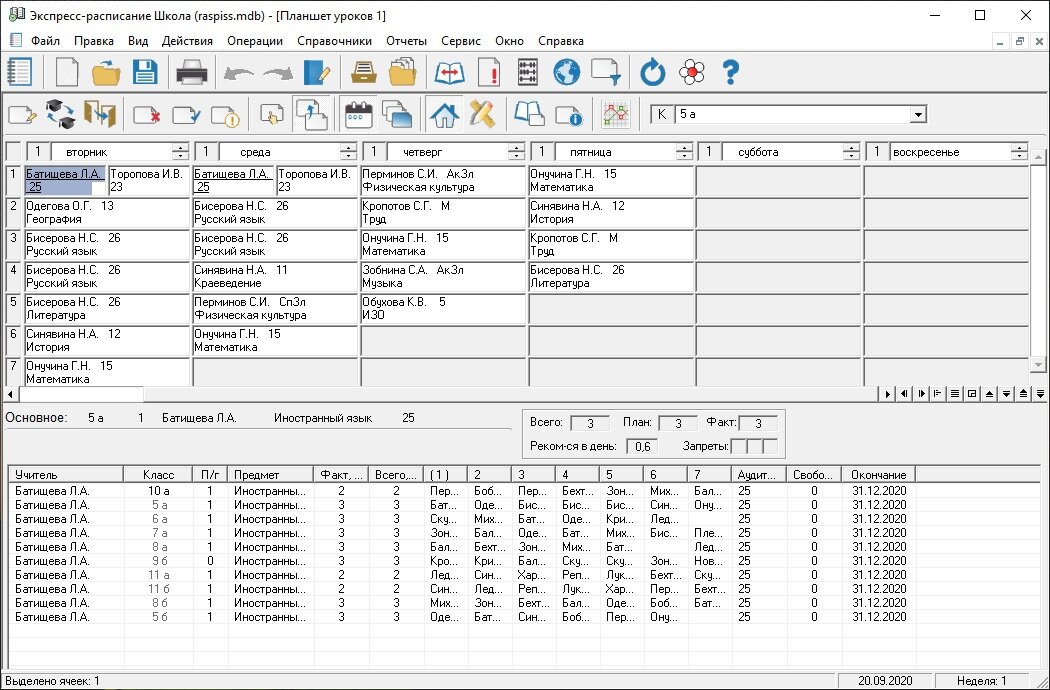Open the line chart graph icon
Viewport: 1050px width, 690px height.
tap(615, 115)
